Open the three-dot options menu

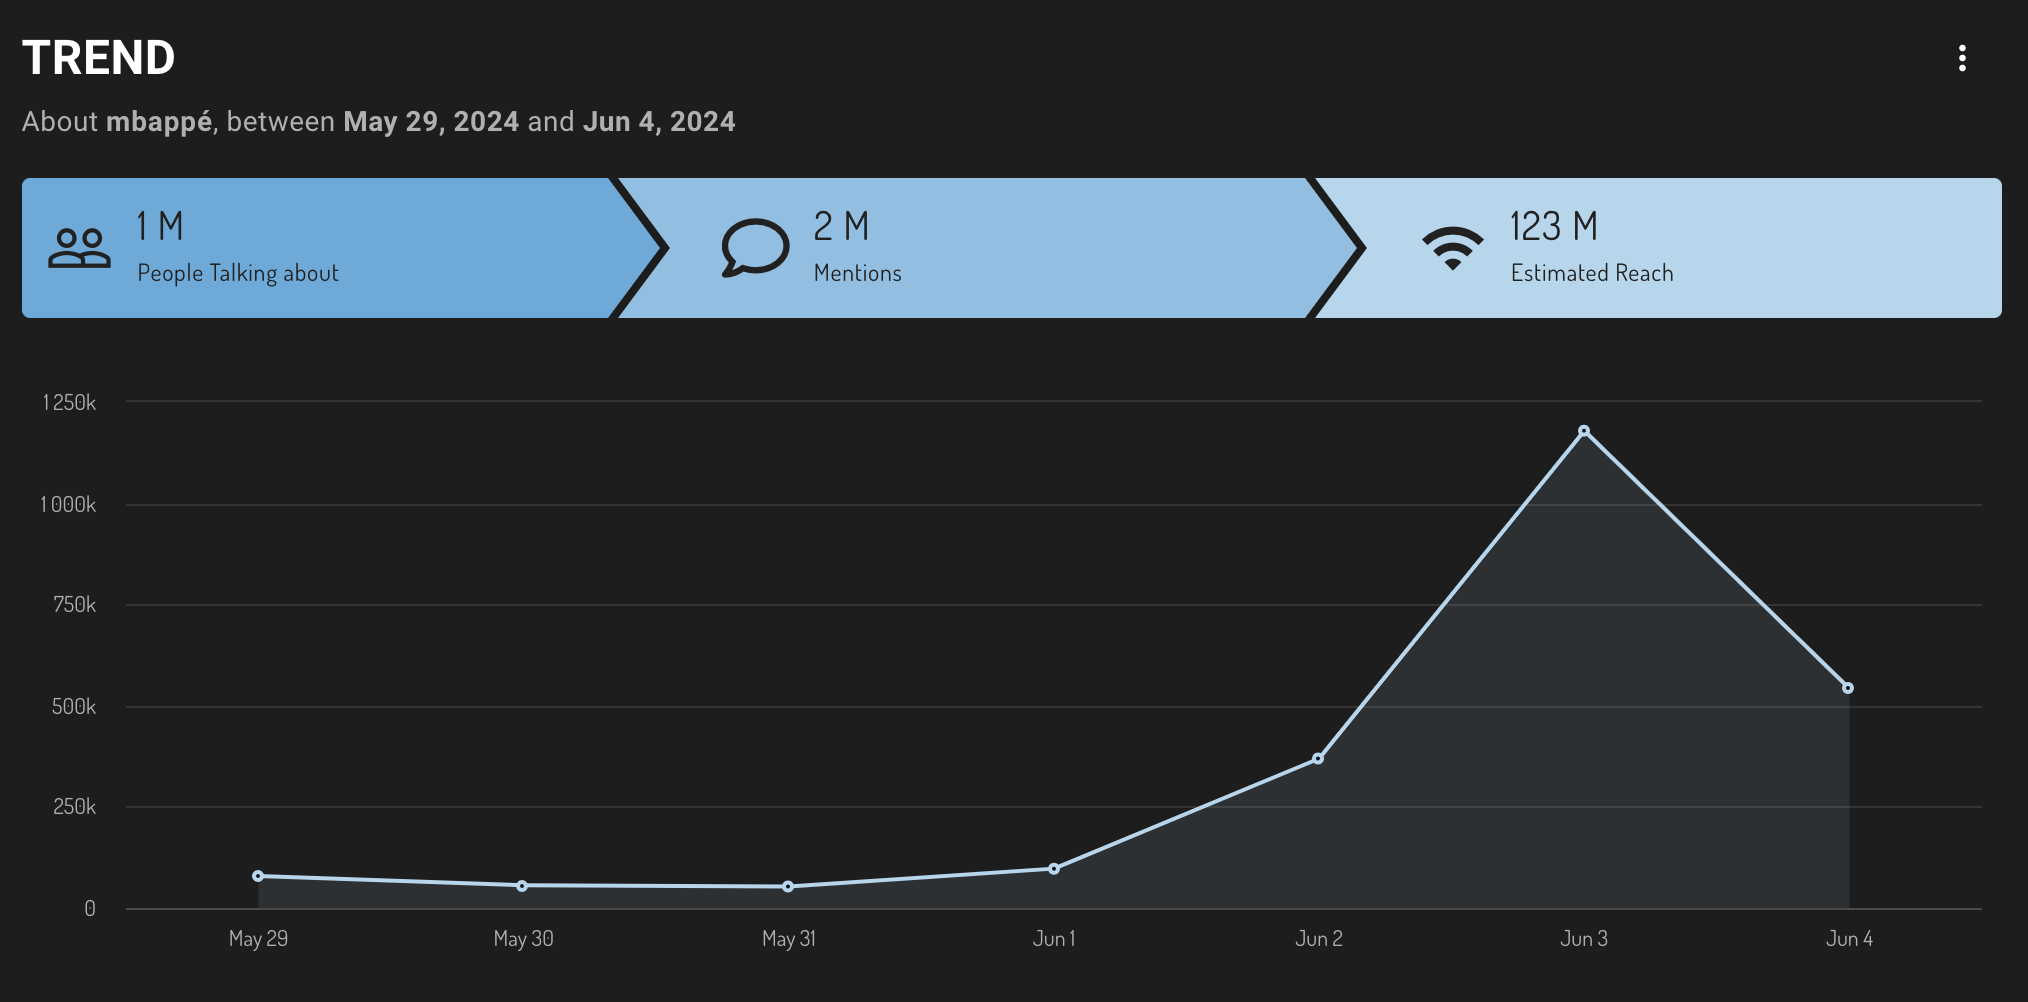(x=1962, y=58)
